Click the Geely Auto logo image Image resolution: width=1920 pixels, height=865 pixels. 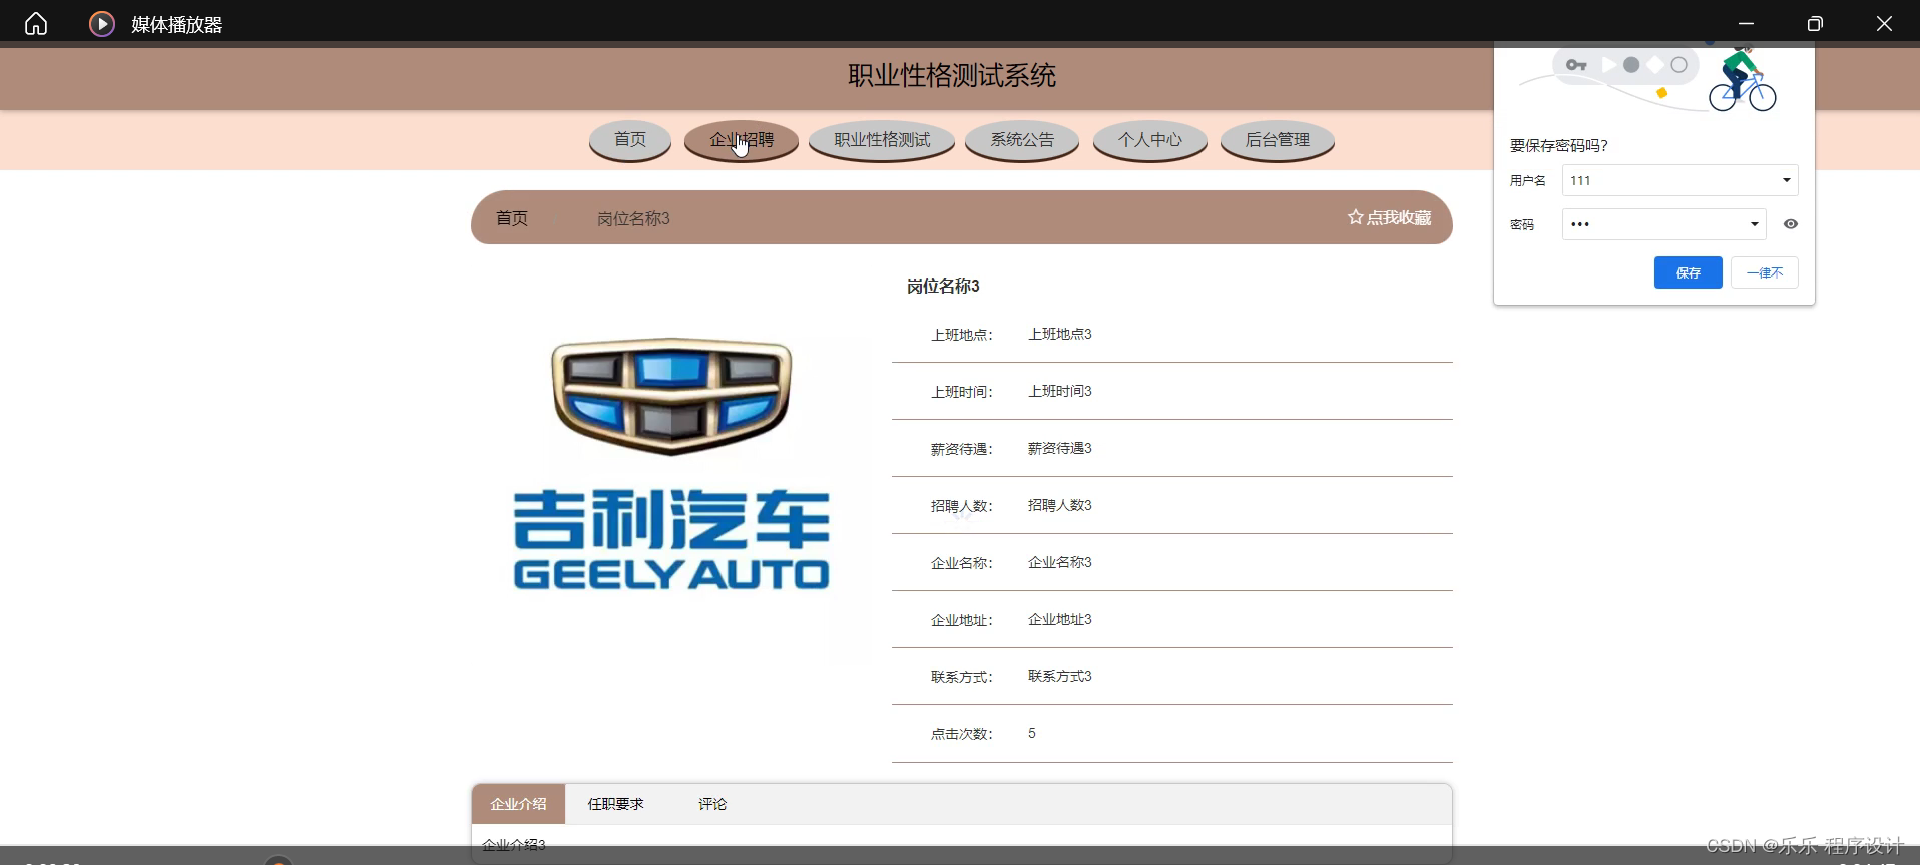671,465
